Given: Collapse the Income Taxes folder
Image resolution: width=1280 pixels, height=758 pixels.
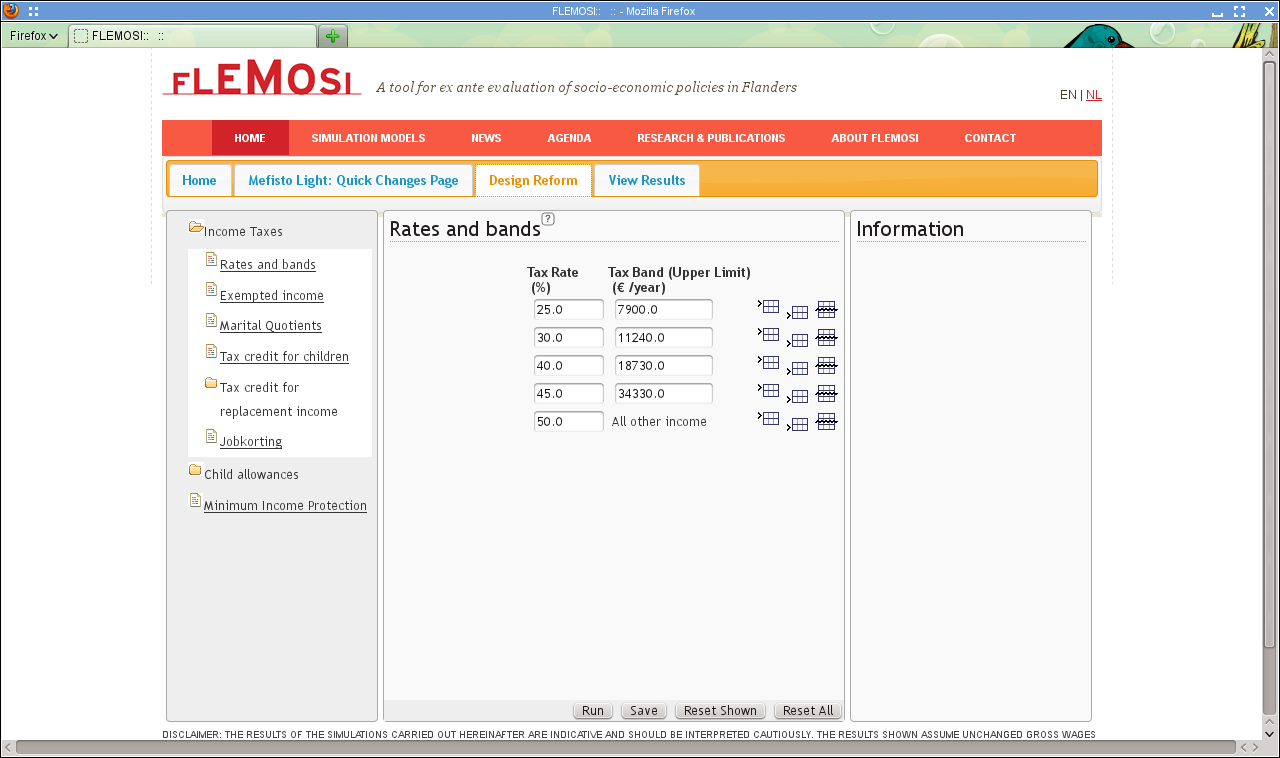Looking at the screenshot, I should (x=196, y=228).
